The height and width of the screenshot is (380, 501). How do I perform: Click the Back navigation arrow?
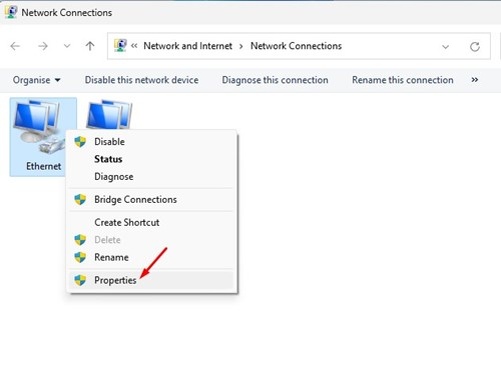pyautogui.click(x=15, y=46)
